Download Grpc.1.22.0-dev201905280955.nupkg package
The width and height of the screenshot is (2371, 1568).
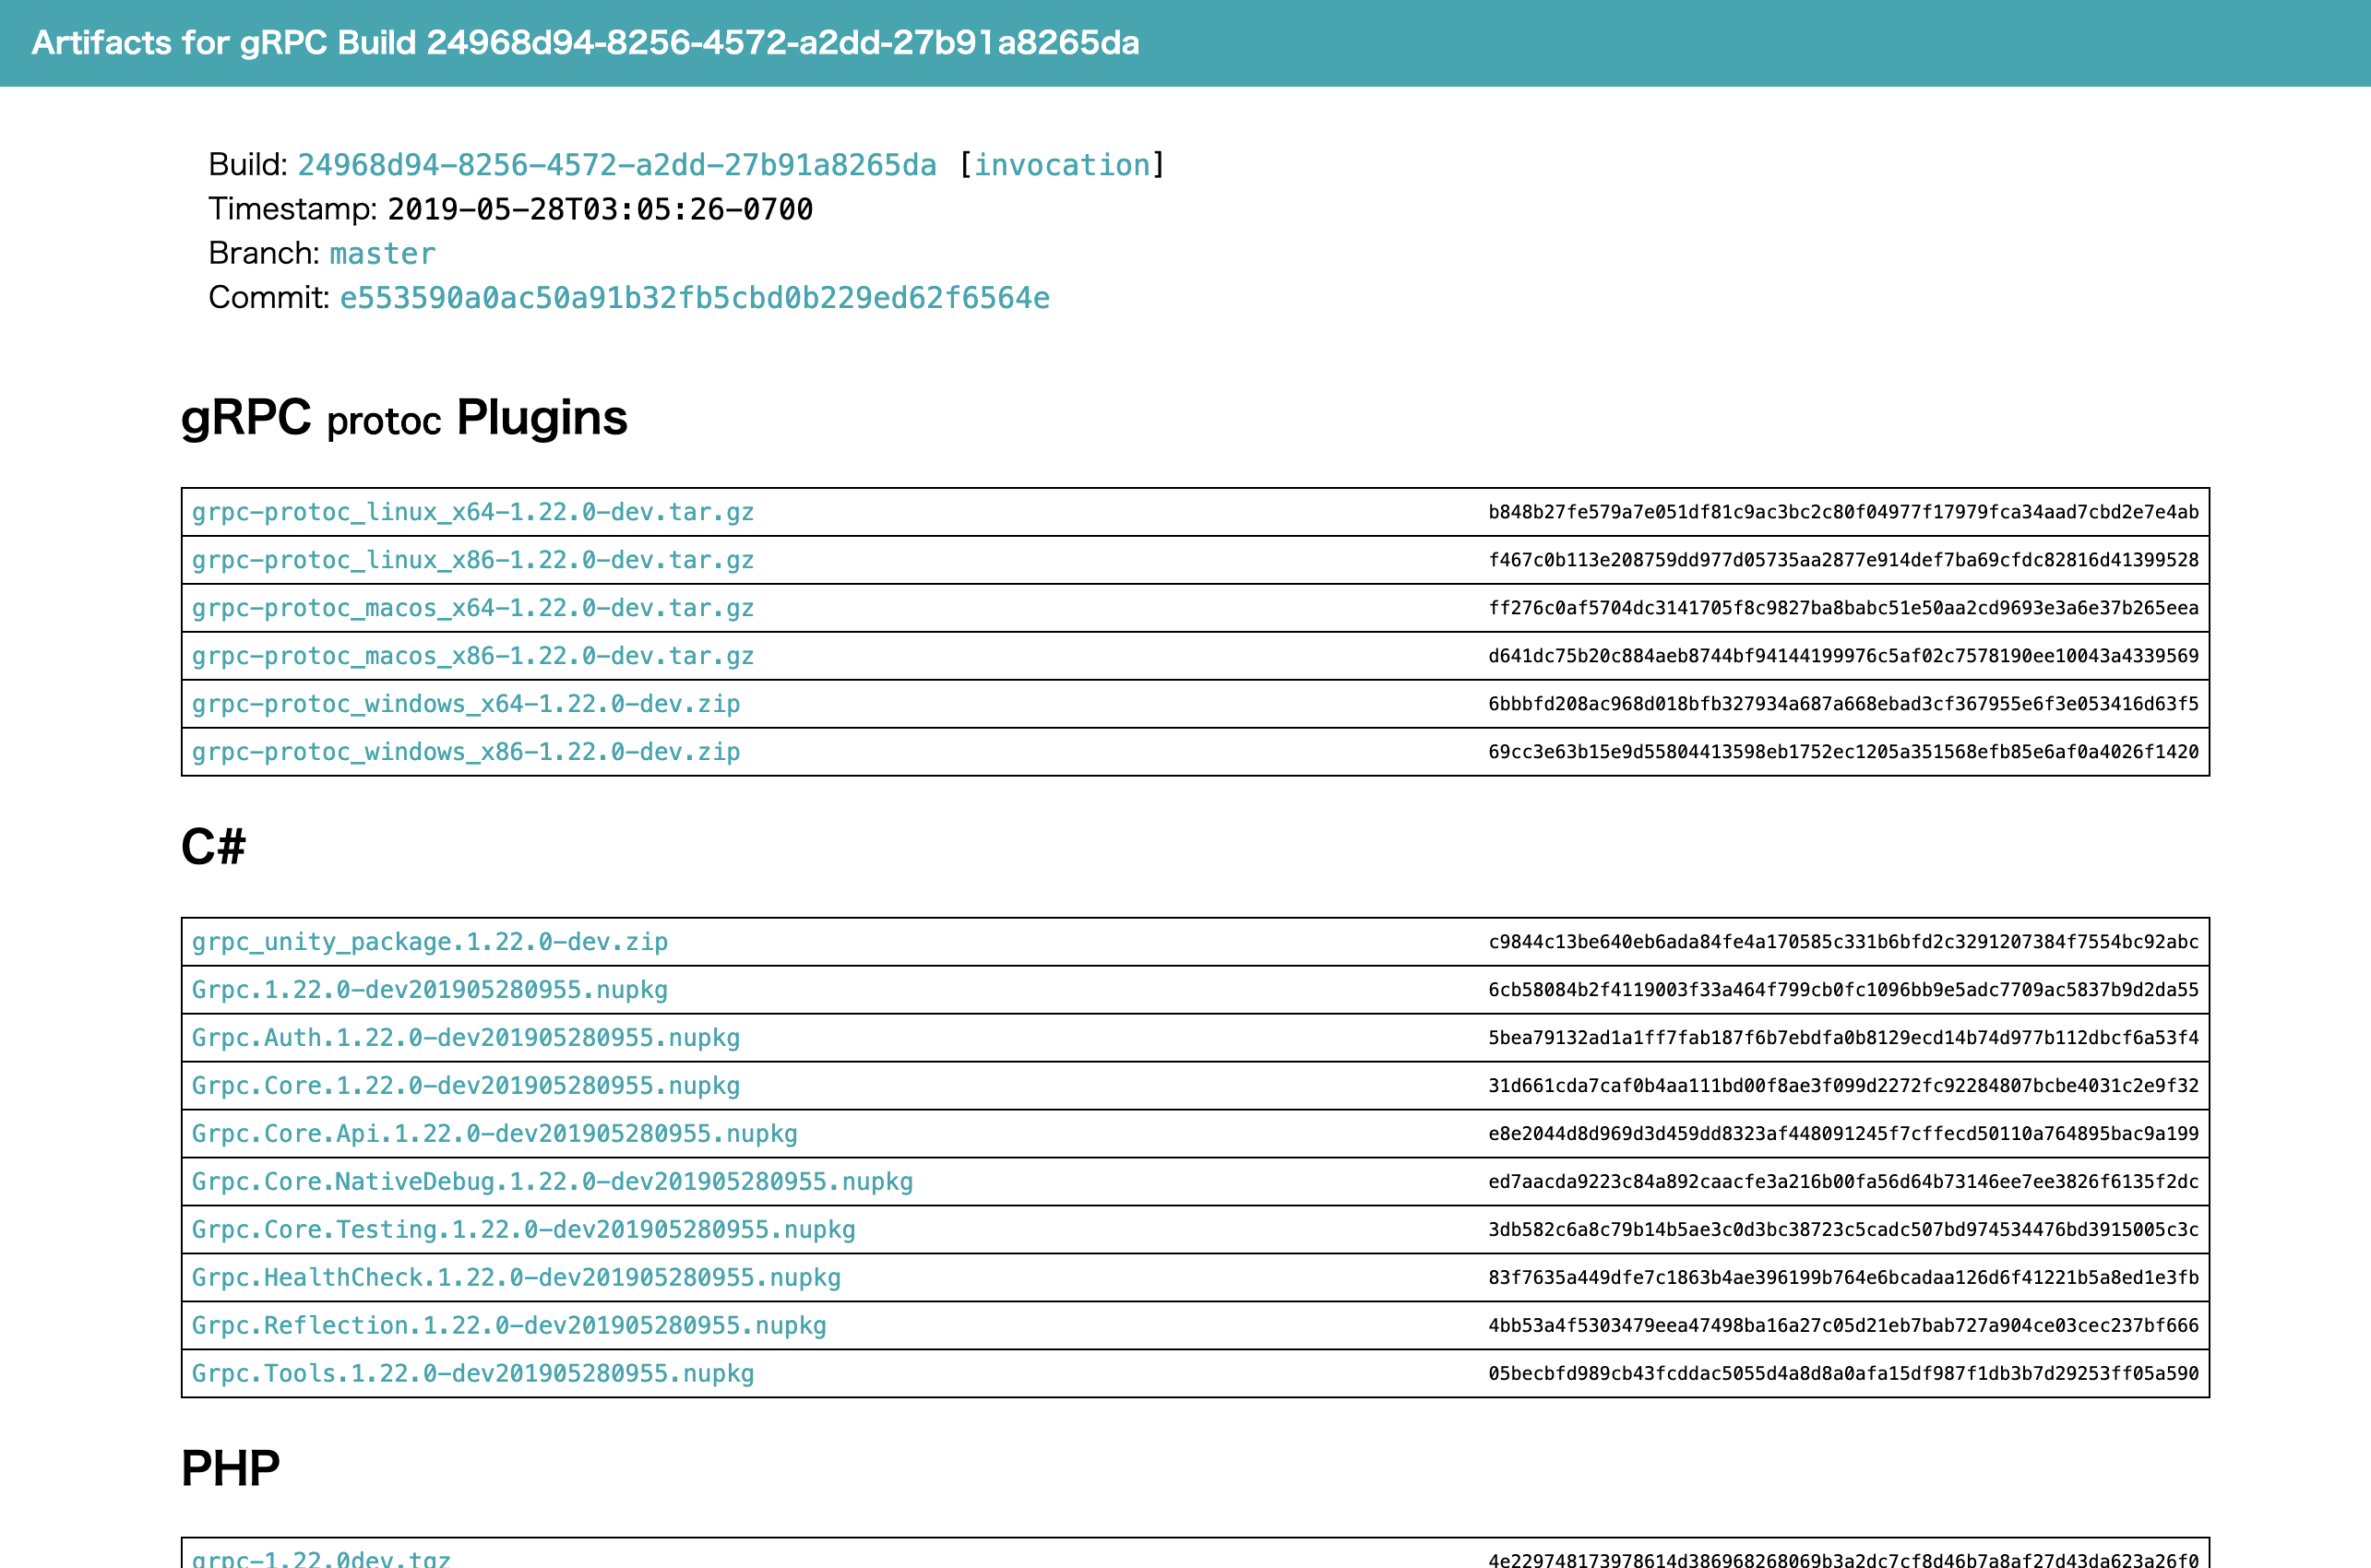(x=429, y=990)
